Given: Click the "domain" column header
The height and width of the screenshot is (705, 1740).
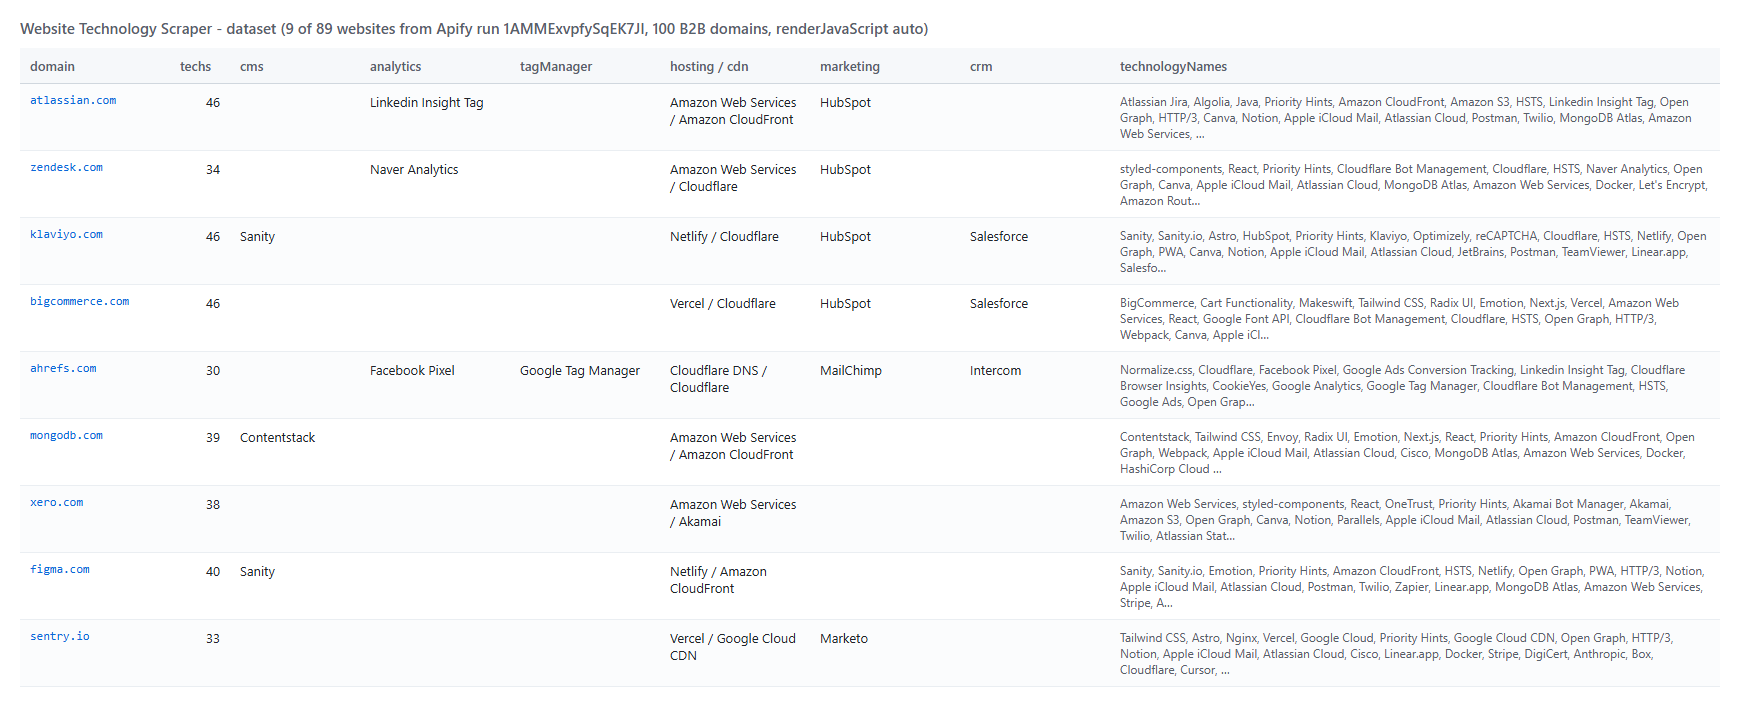Looking at the screenshot, I should pos(52,67).
